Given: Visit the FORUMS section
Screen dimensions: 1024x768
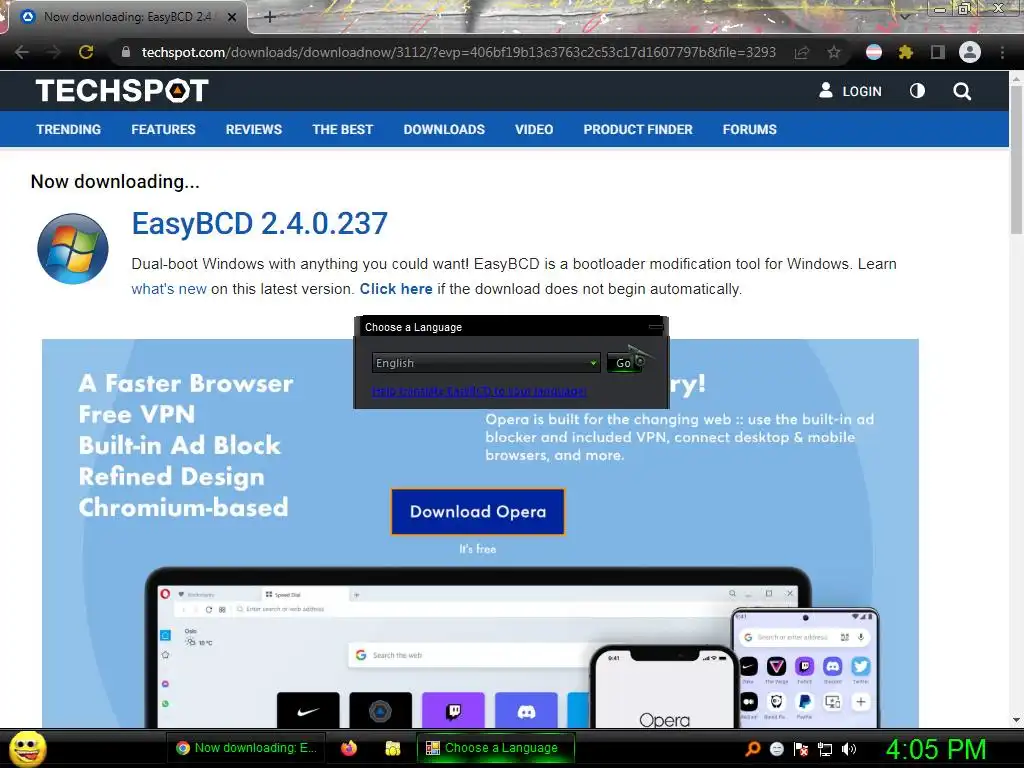Looking at the screenshot, I should 750,129.
